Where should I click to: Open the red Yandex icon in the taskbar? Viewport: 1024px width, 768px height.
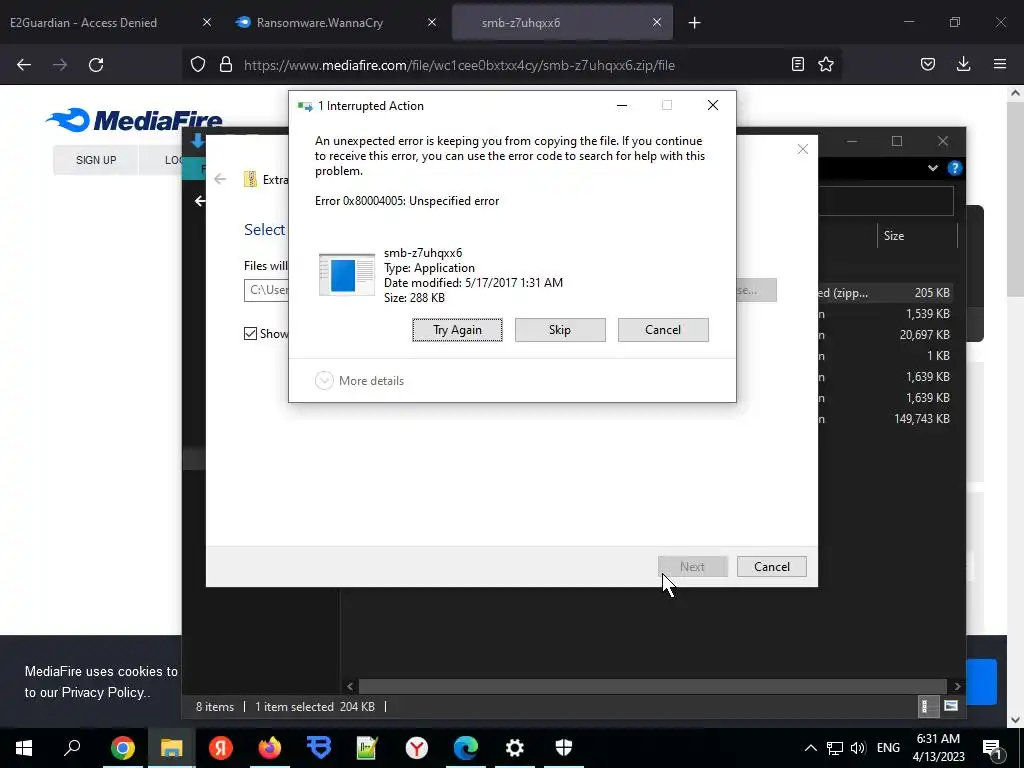point(221,748)
